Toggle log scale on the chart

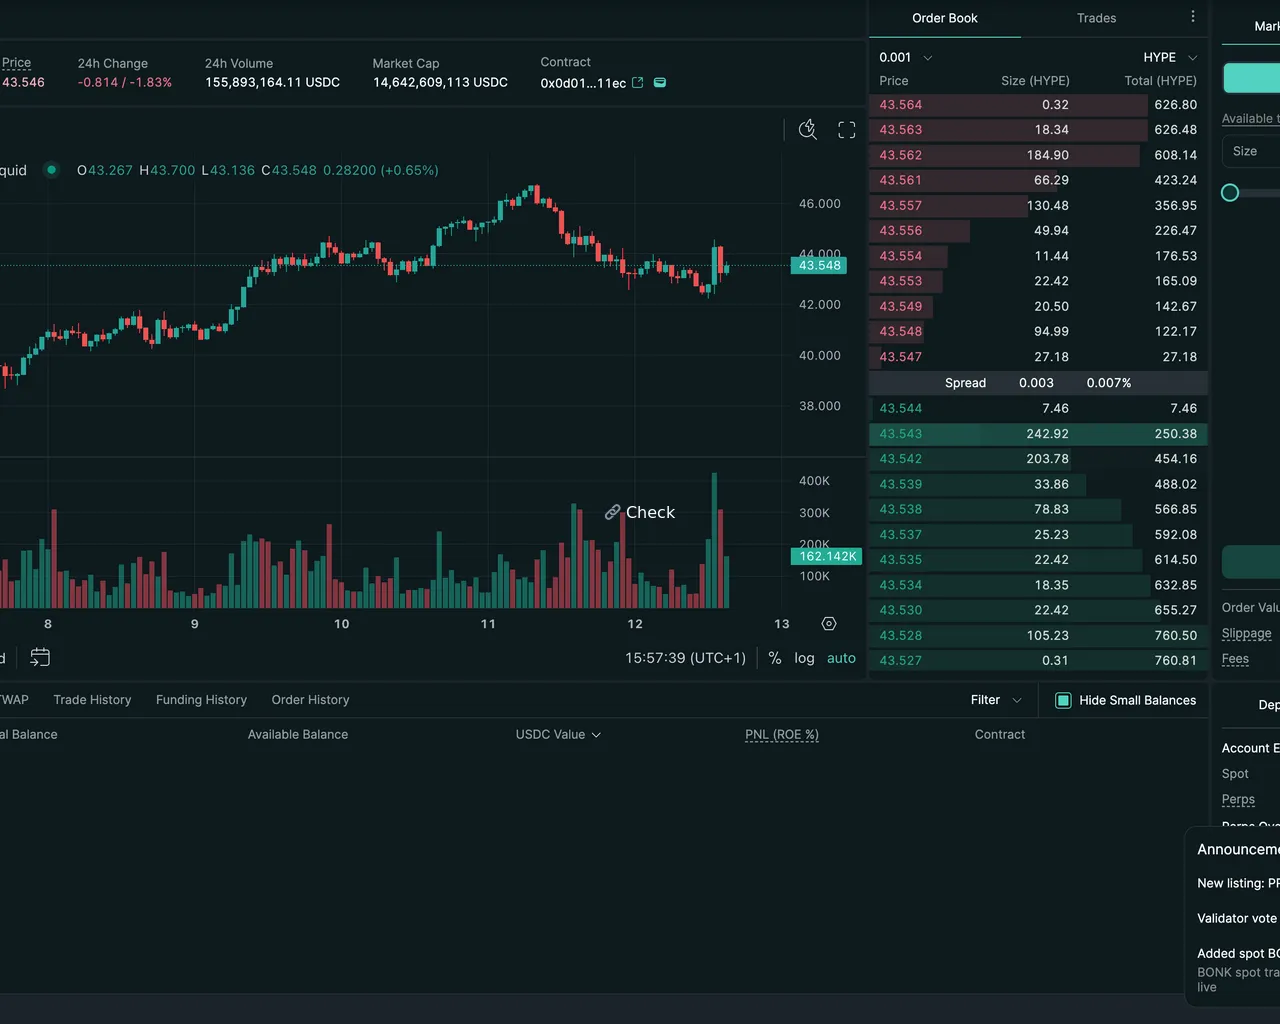coord(804,658)
